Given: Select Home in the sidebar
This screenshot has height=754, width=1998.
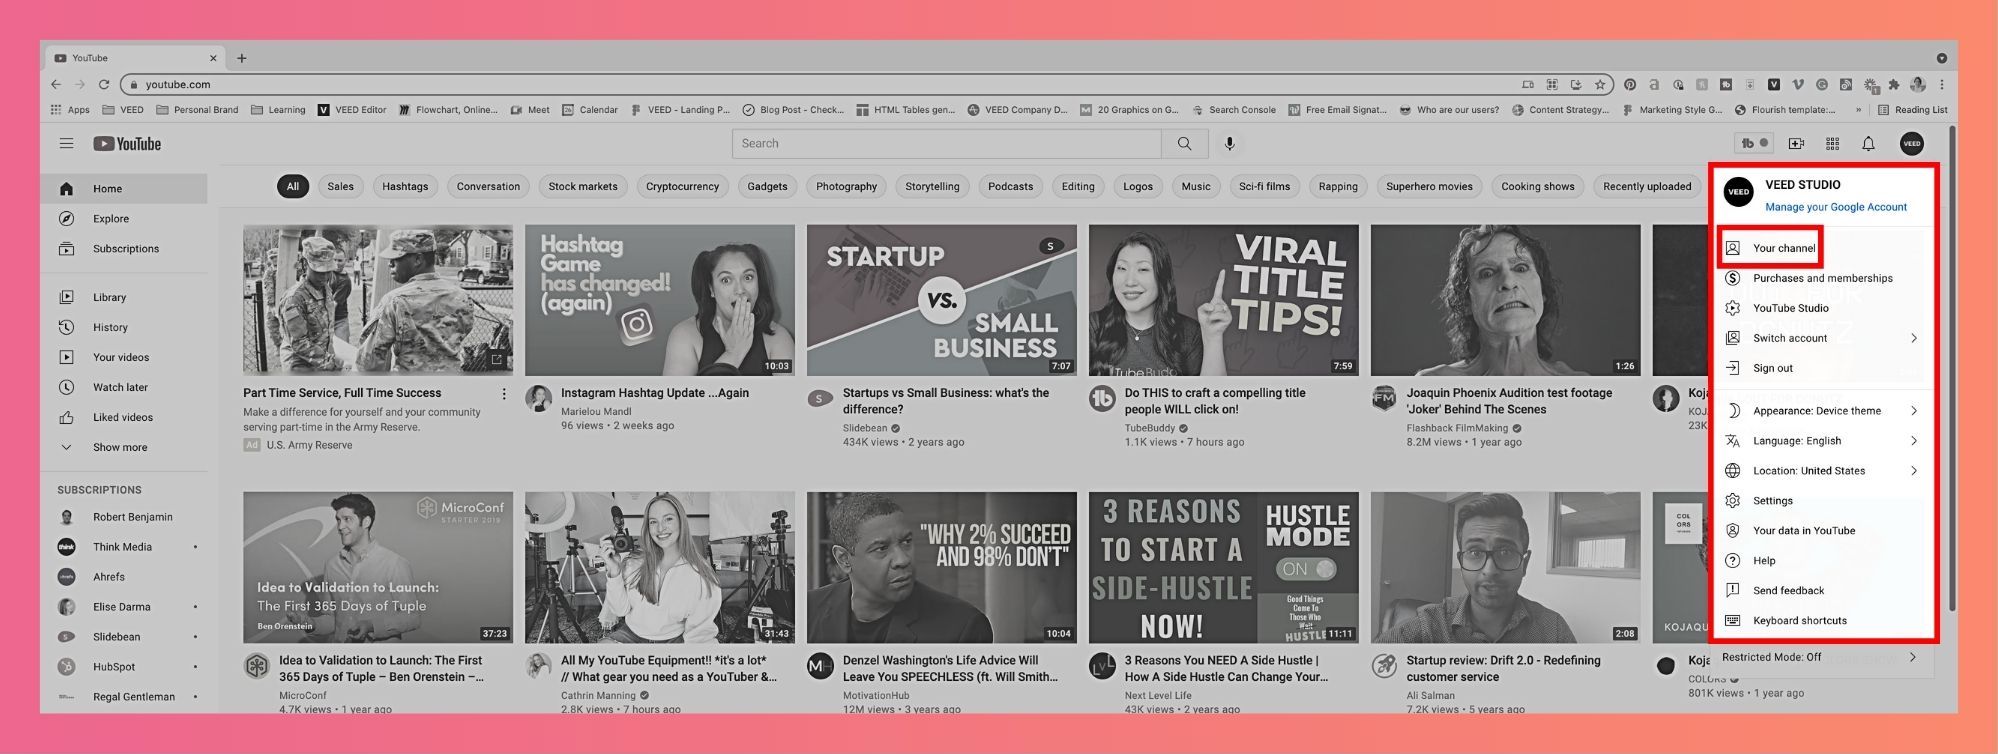Looking at the screenshot, I should point(124,189).
